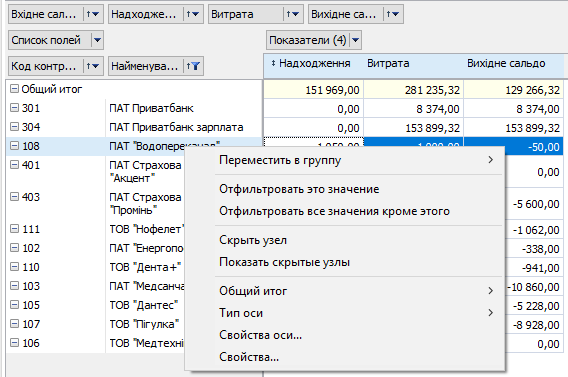
Task: Click filter funnel icon on Найменува field
Action: (x=193, y=66)
